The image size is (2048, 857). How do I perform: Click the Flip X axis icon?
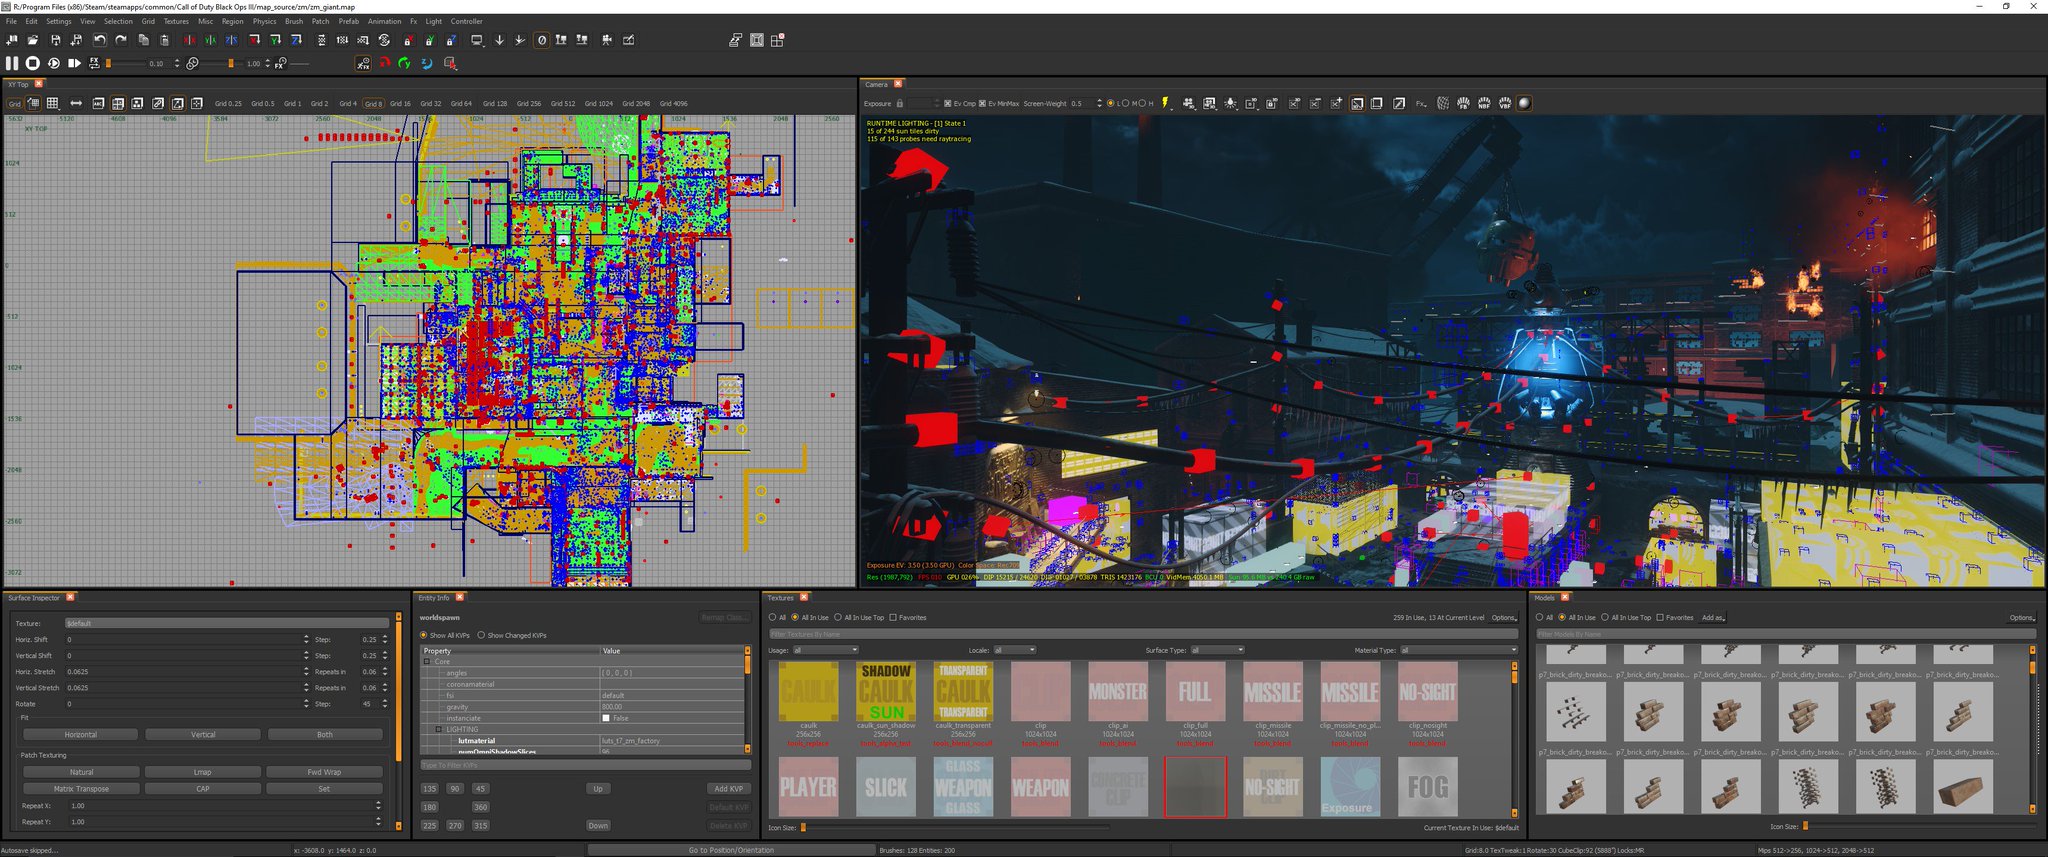189,40
